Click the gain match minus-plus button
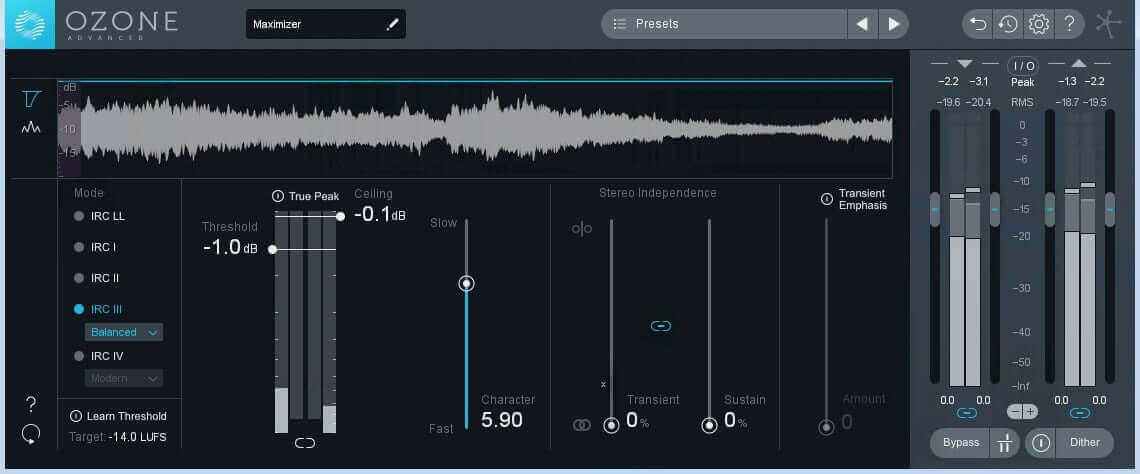 tap(1023, 412)
